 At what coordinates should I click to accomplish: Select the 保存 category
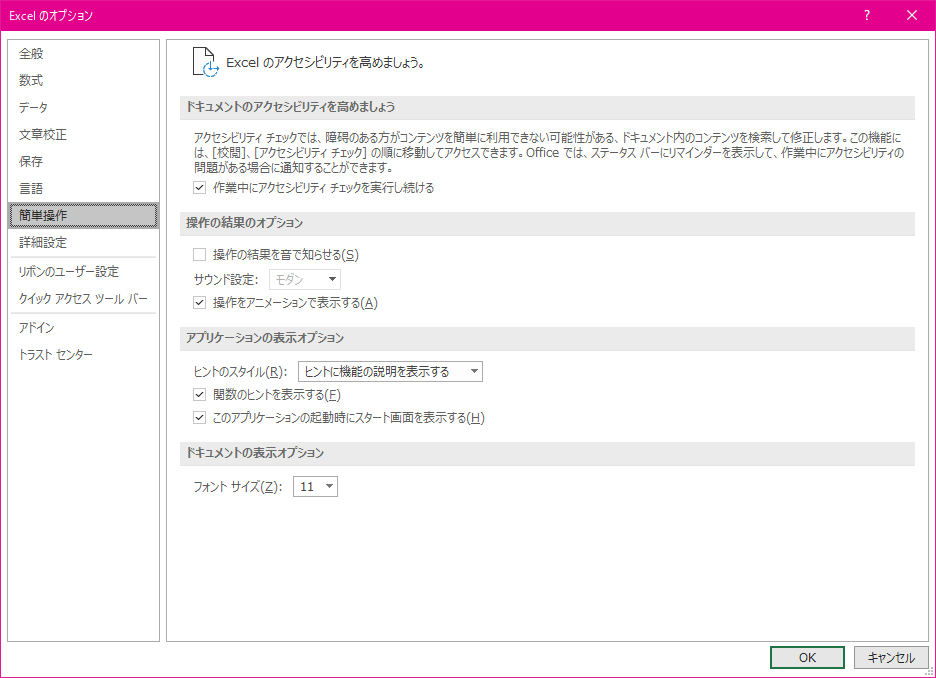(84, 162)
